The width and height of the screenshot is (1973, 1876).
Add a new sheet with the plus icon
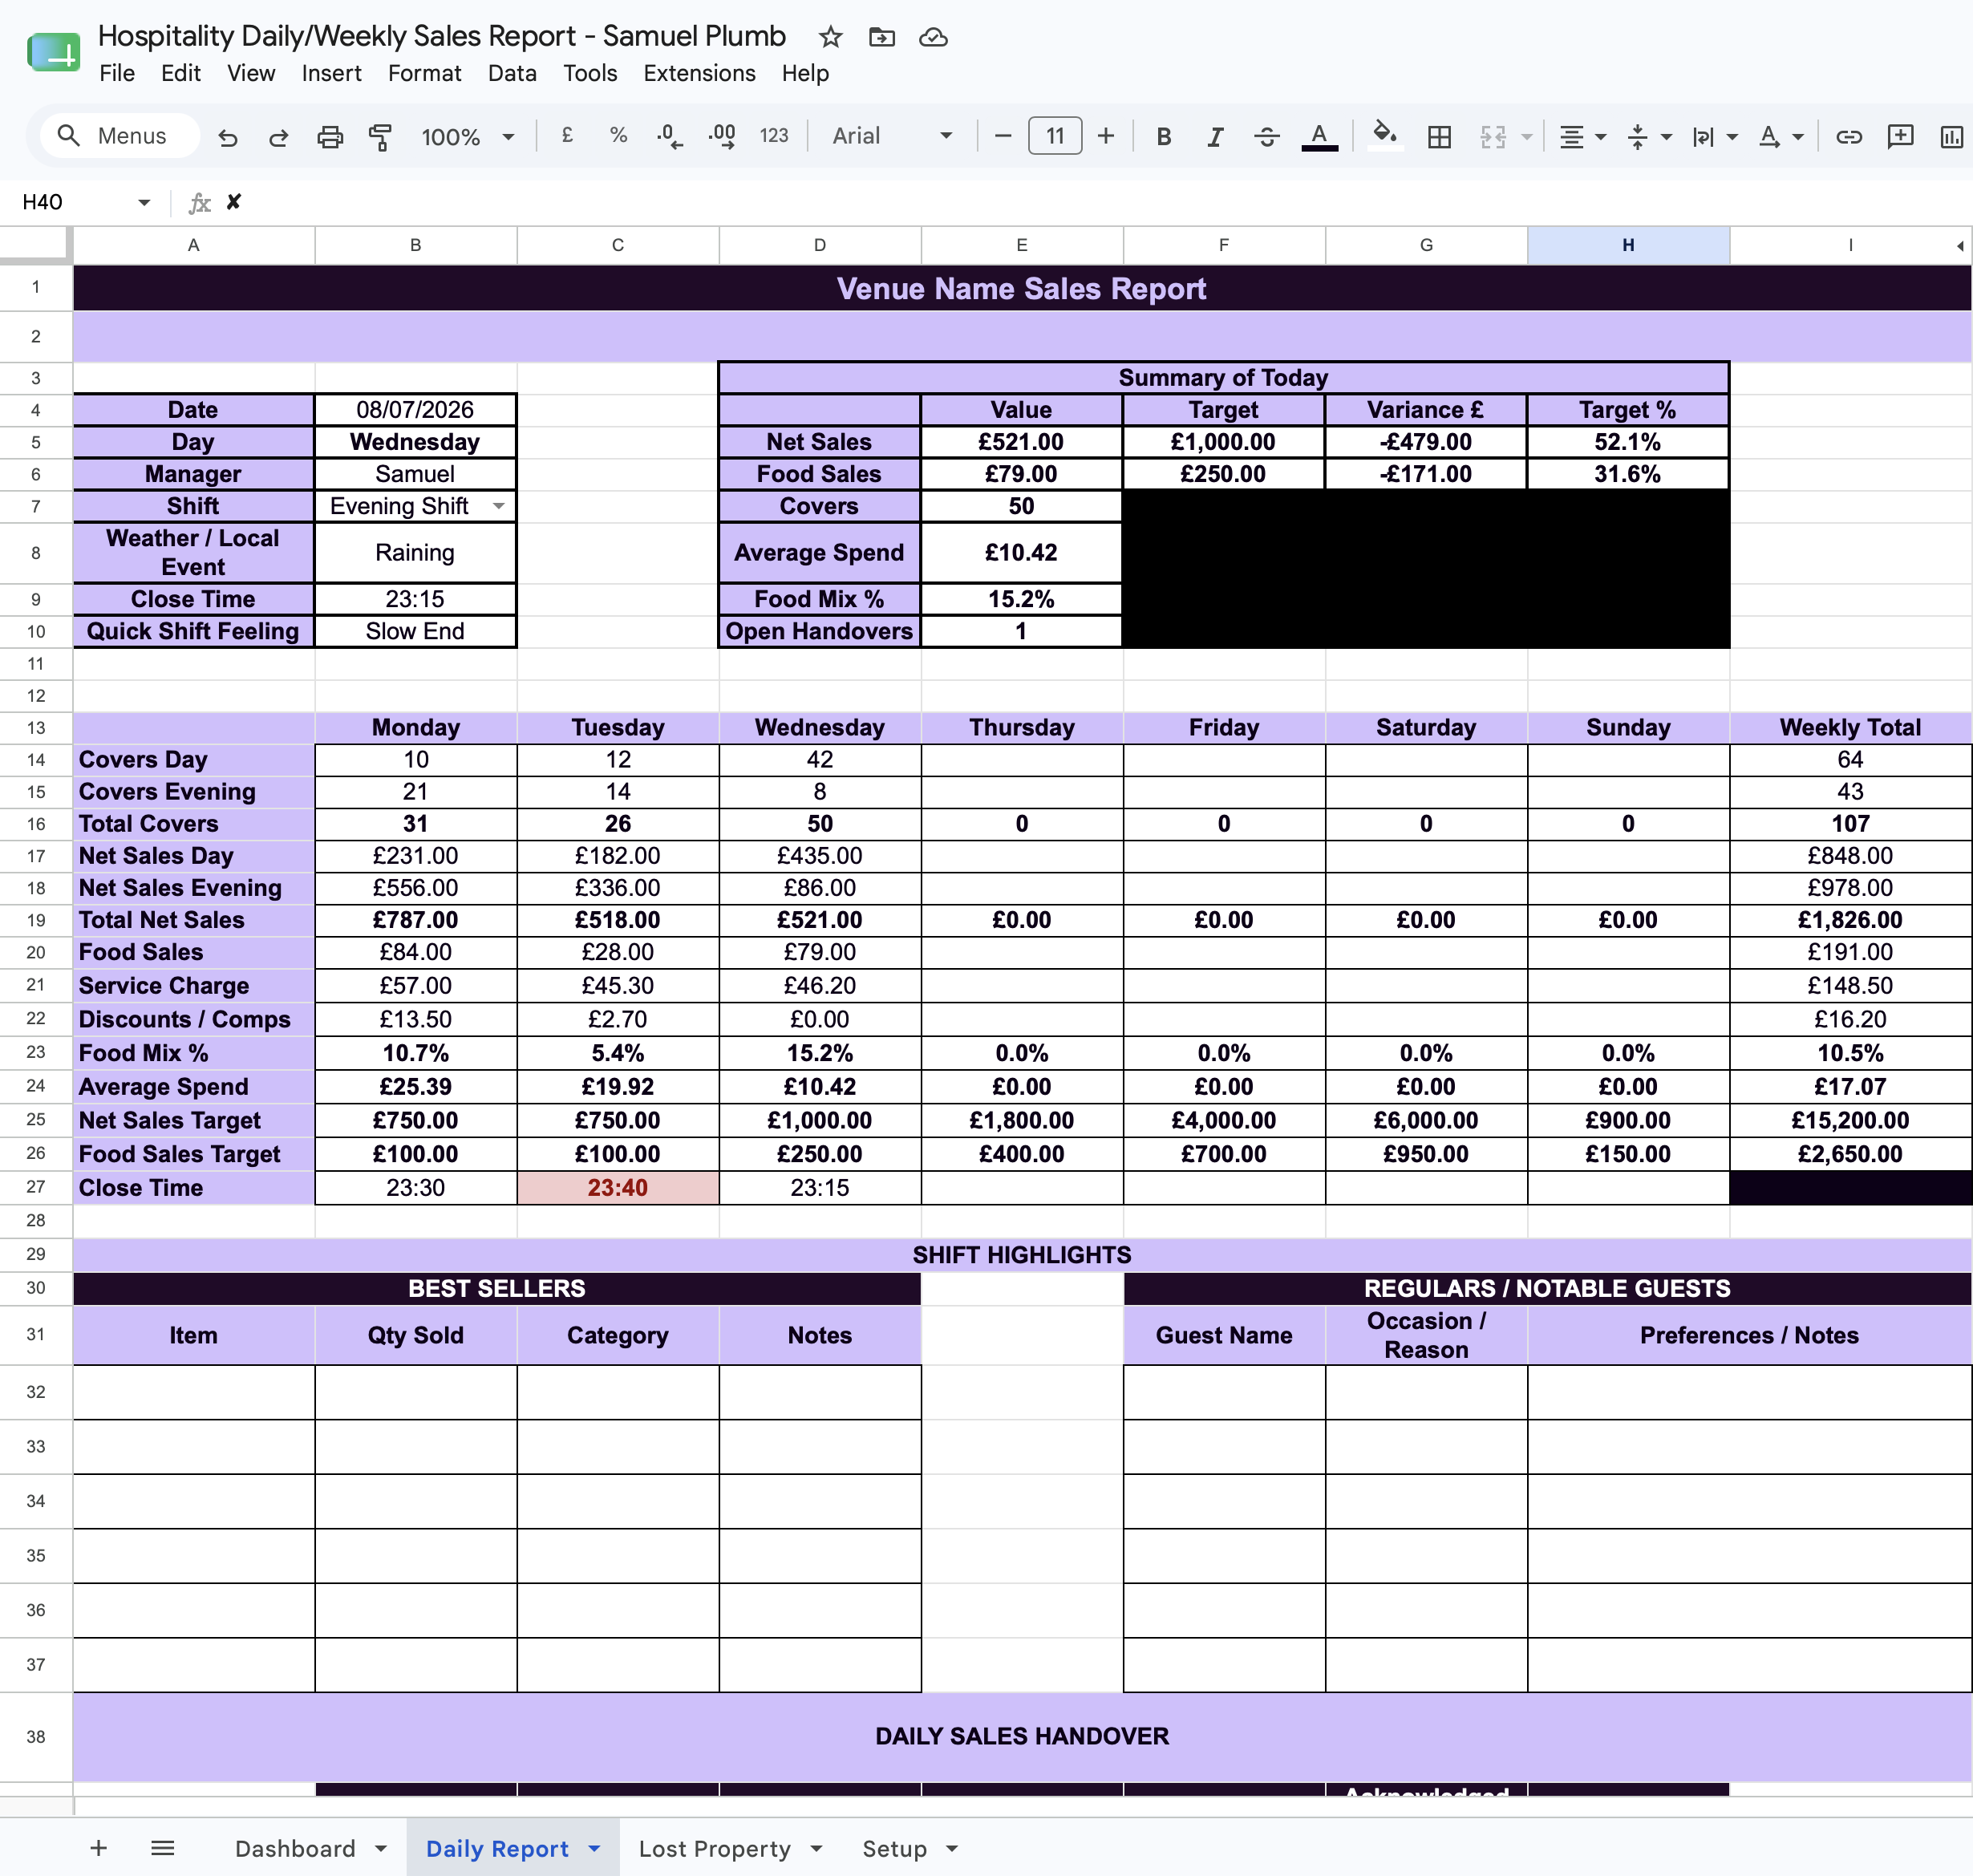98,1848
